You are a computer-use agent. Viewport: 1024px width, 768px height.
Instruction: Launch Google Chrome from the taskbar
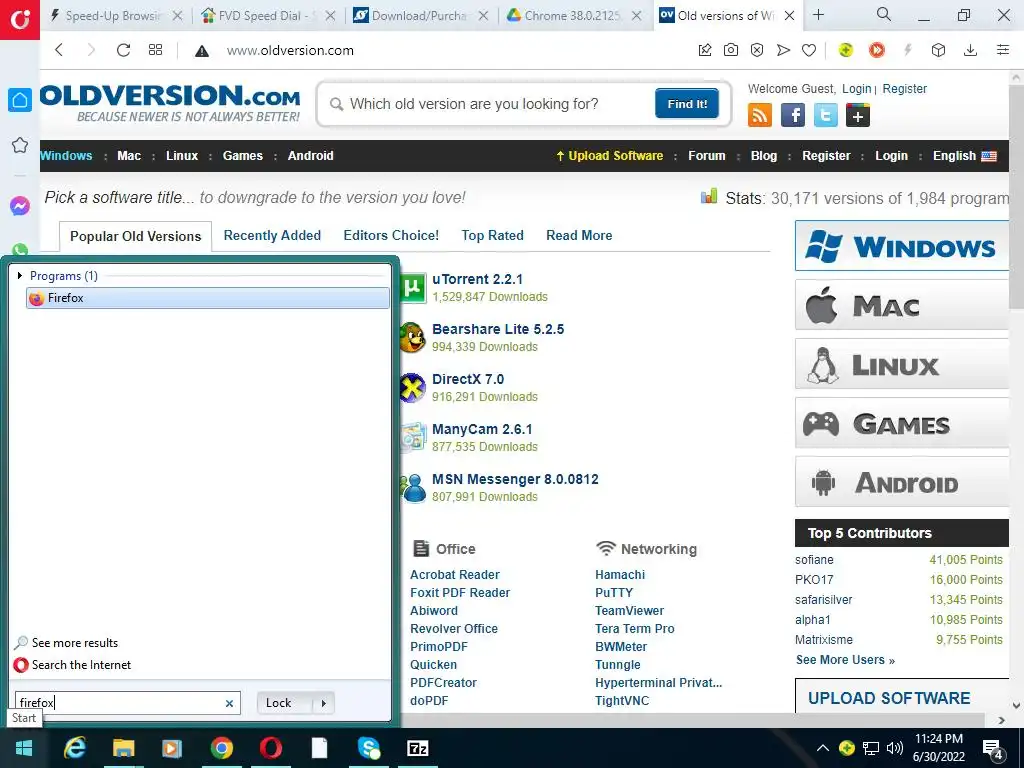coord(222,748)
